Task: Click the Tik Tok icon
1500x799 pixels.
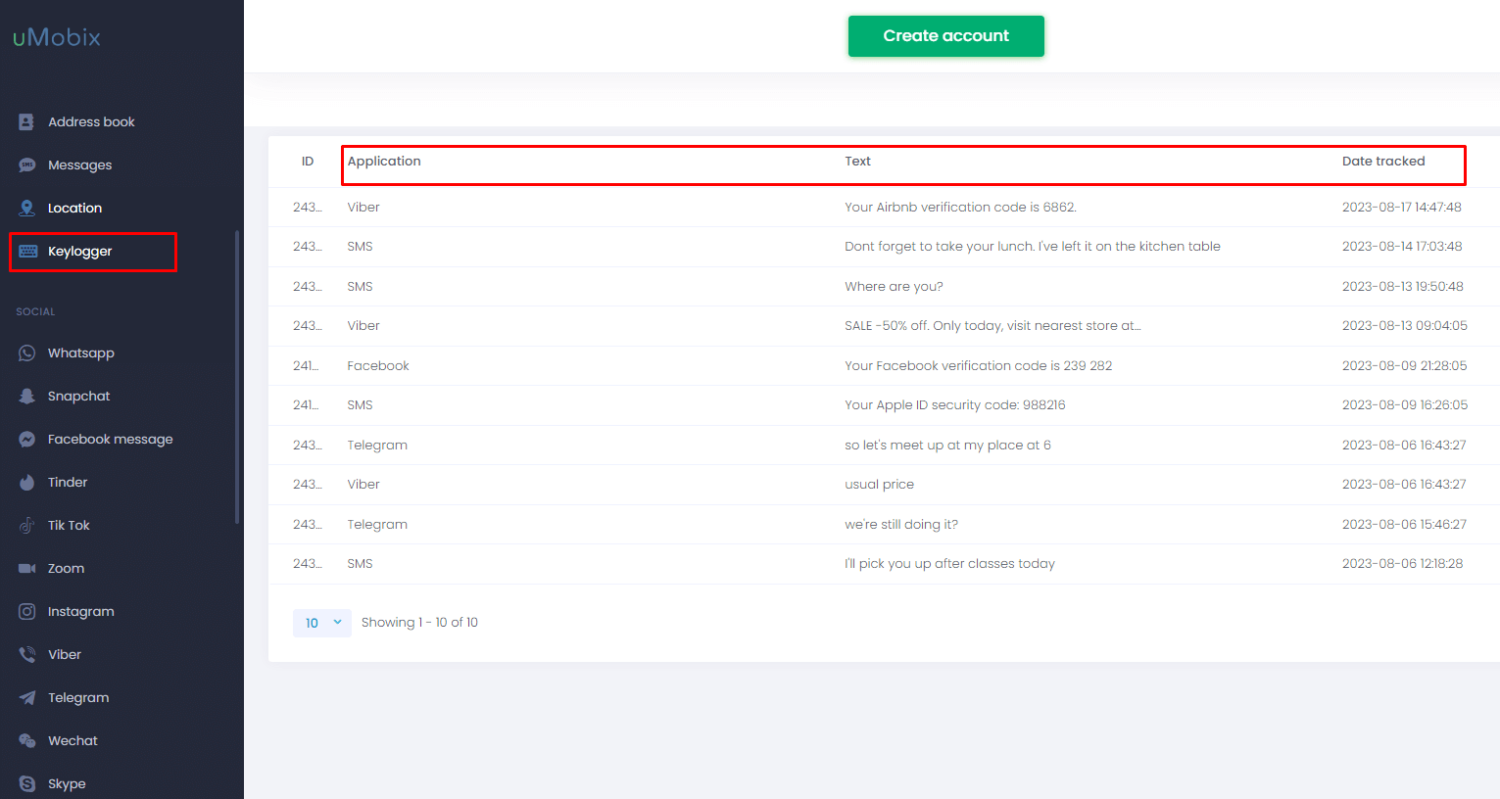Action: click(x=27, y=525)
